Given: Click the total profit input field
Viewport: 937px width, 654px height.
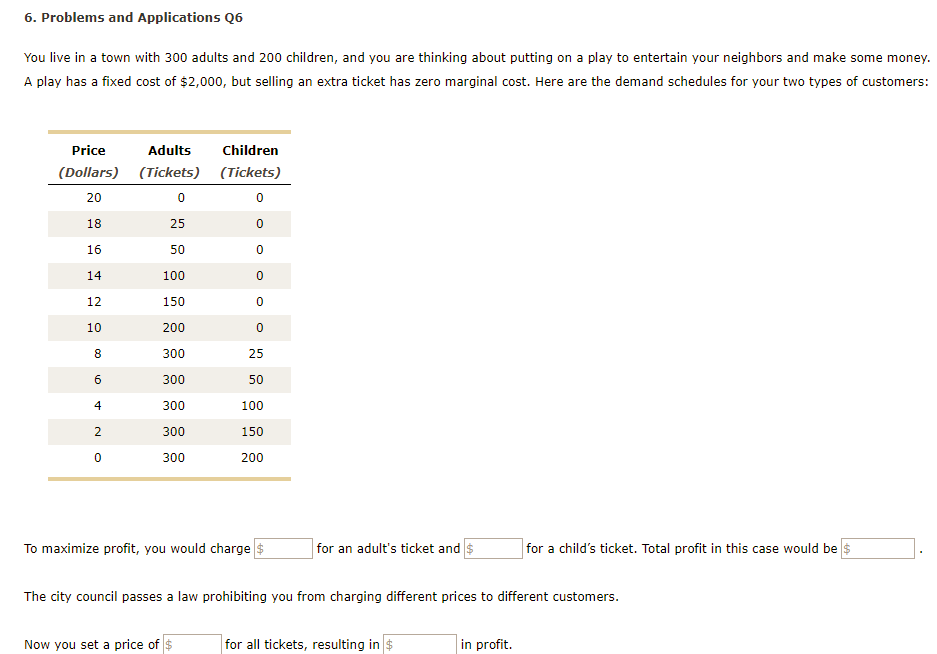Looking at the screenshot, I should point(878,548).
